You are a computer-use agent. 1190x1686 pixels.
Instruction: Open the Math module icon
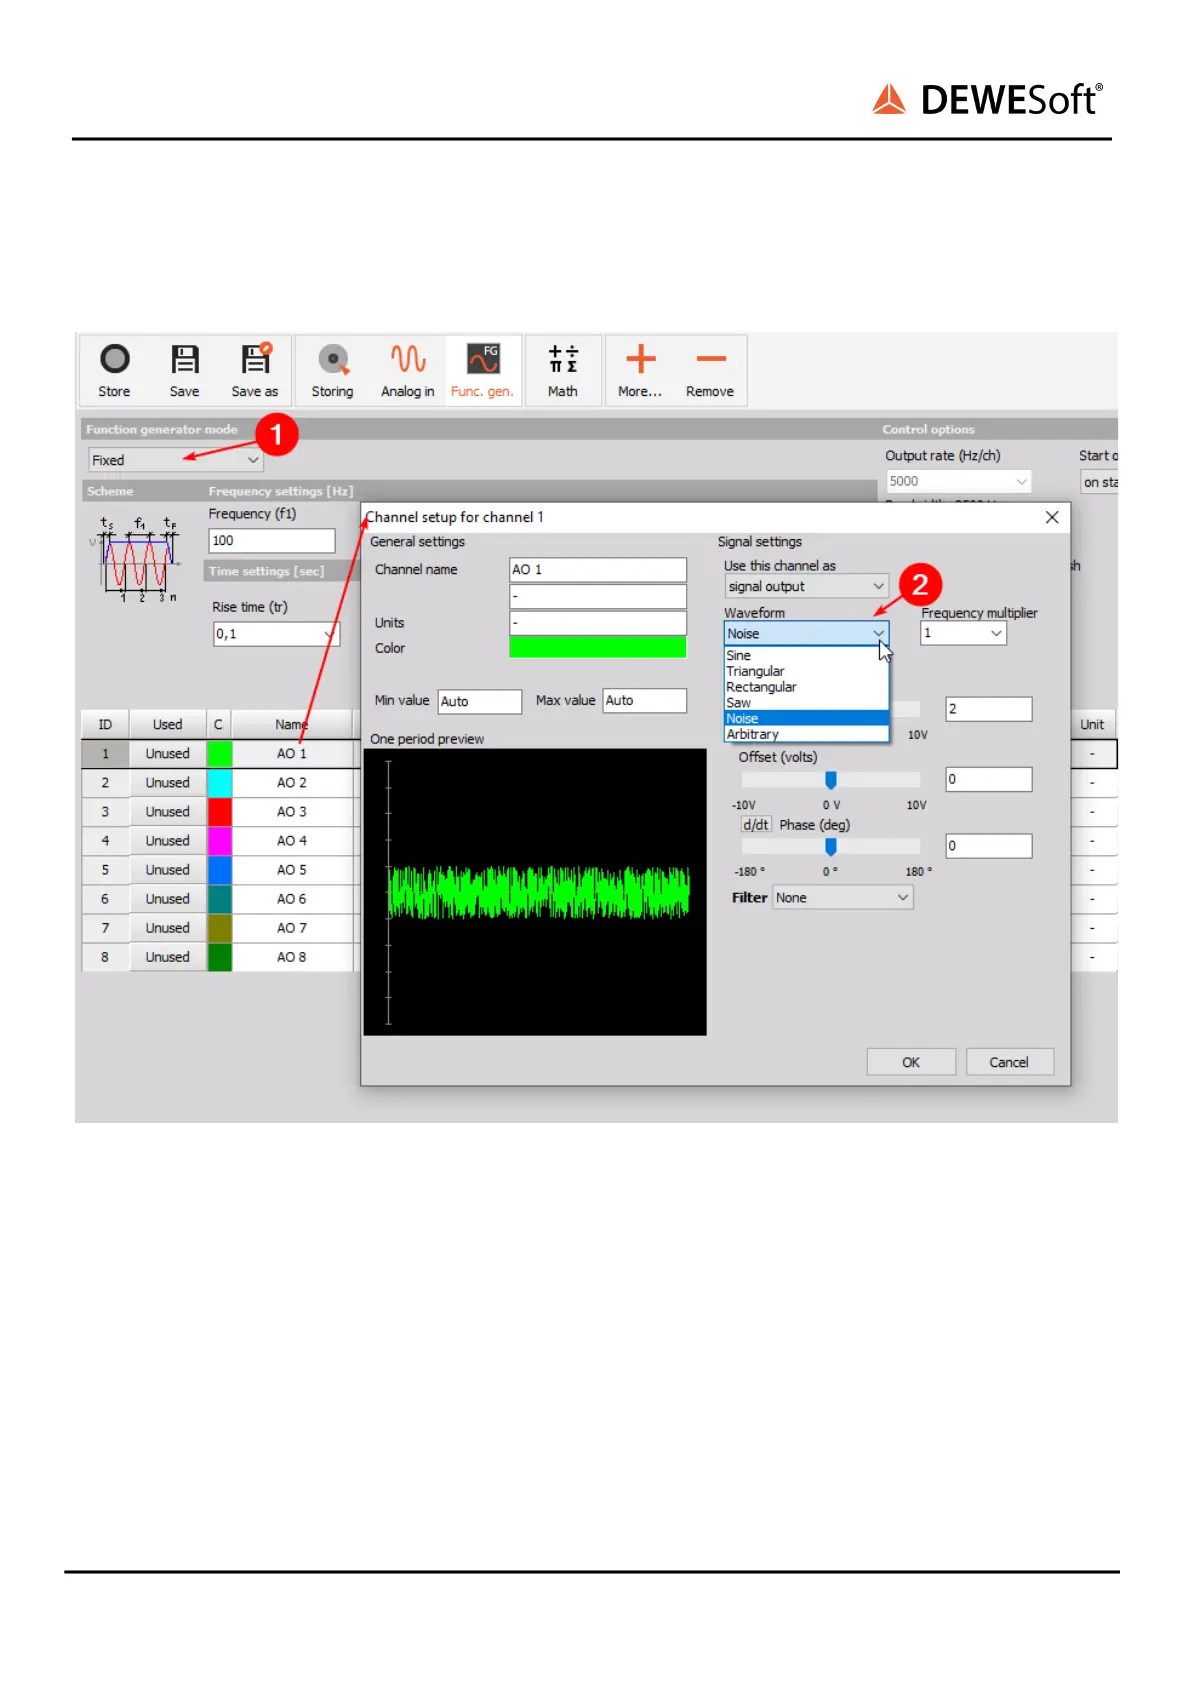click(x=563, y=359)
